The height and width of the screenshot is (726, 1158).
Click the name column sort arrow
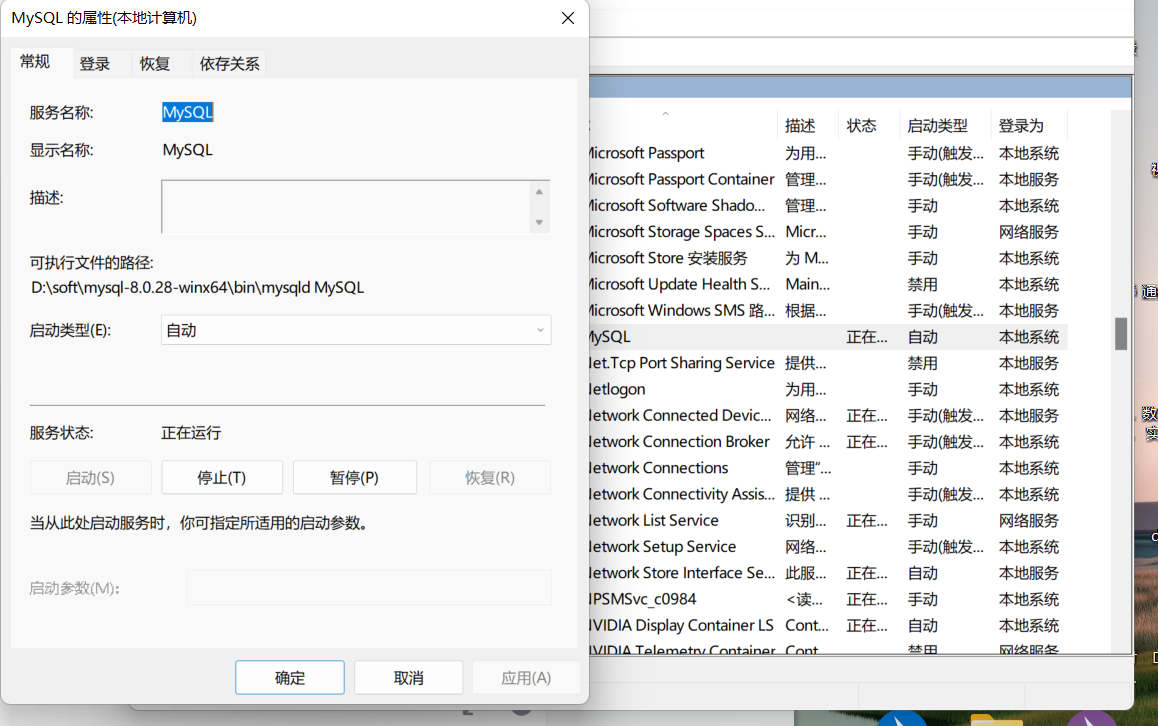(665, 114)
